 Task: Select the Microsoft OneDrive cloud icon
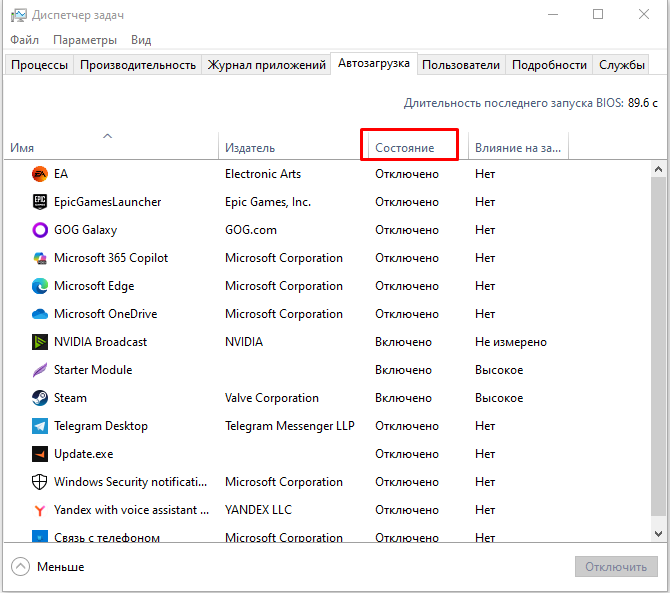(40, 314)
